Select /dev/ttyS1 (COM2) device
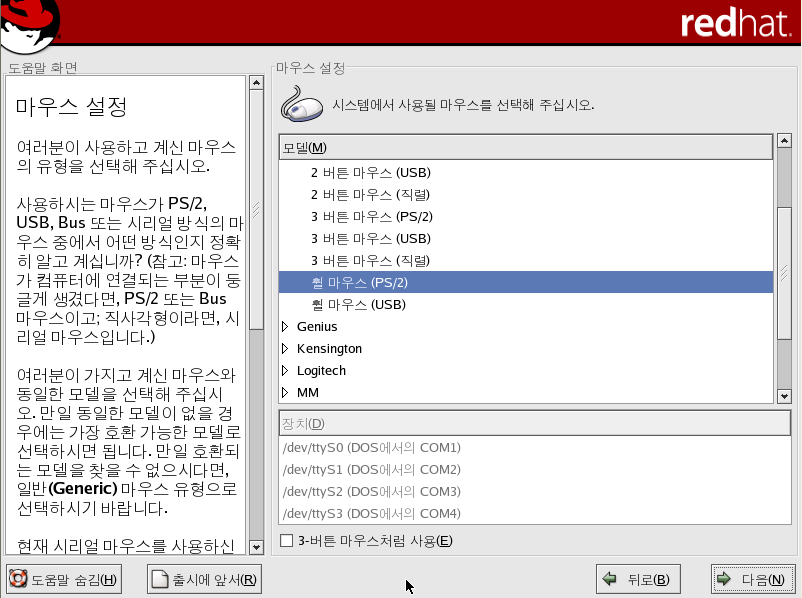The height and width of the screenshot is (598, 802). [535, 470]
